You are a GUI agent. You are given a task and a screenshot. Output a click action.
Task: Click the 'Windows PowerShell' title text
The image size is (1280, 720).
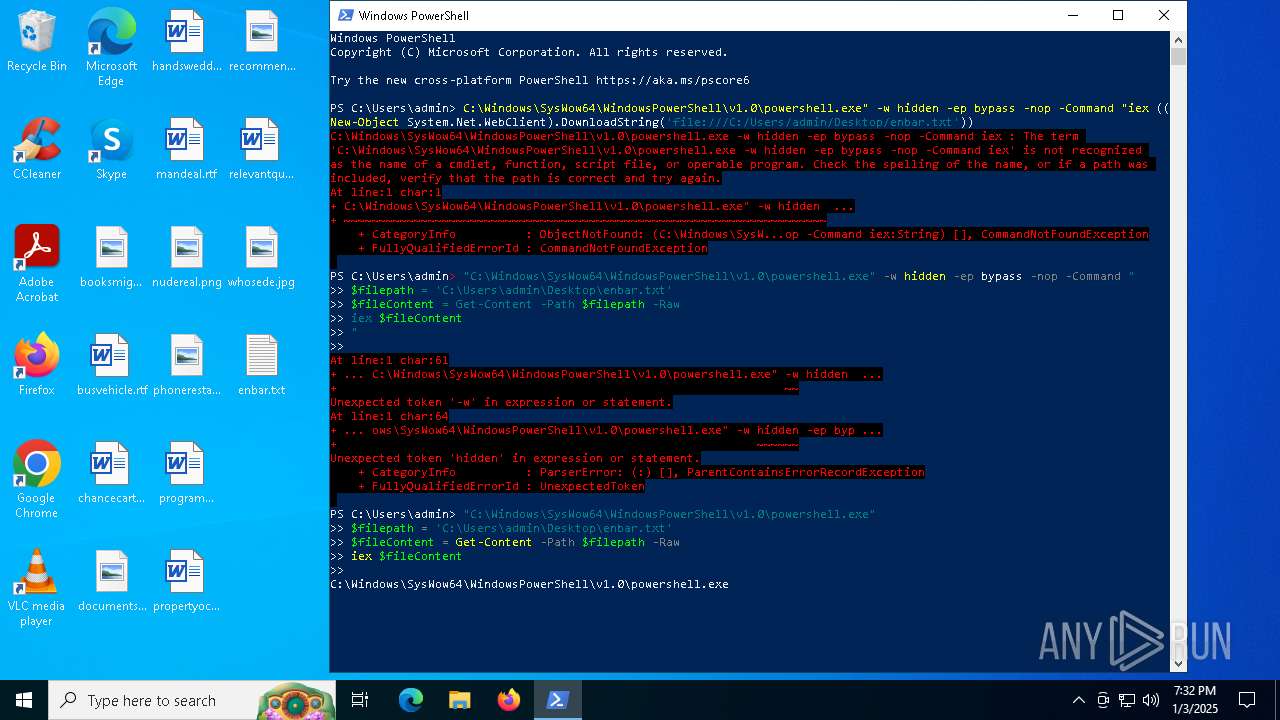click(414, 15)
